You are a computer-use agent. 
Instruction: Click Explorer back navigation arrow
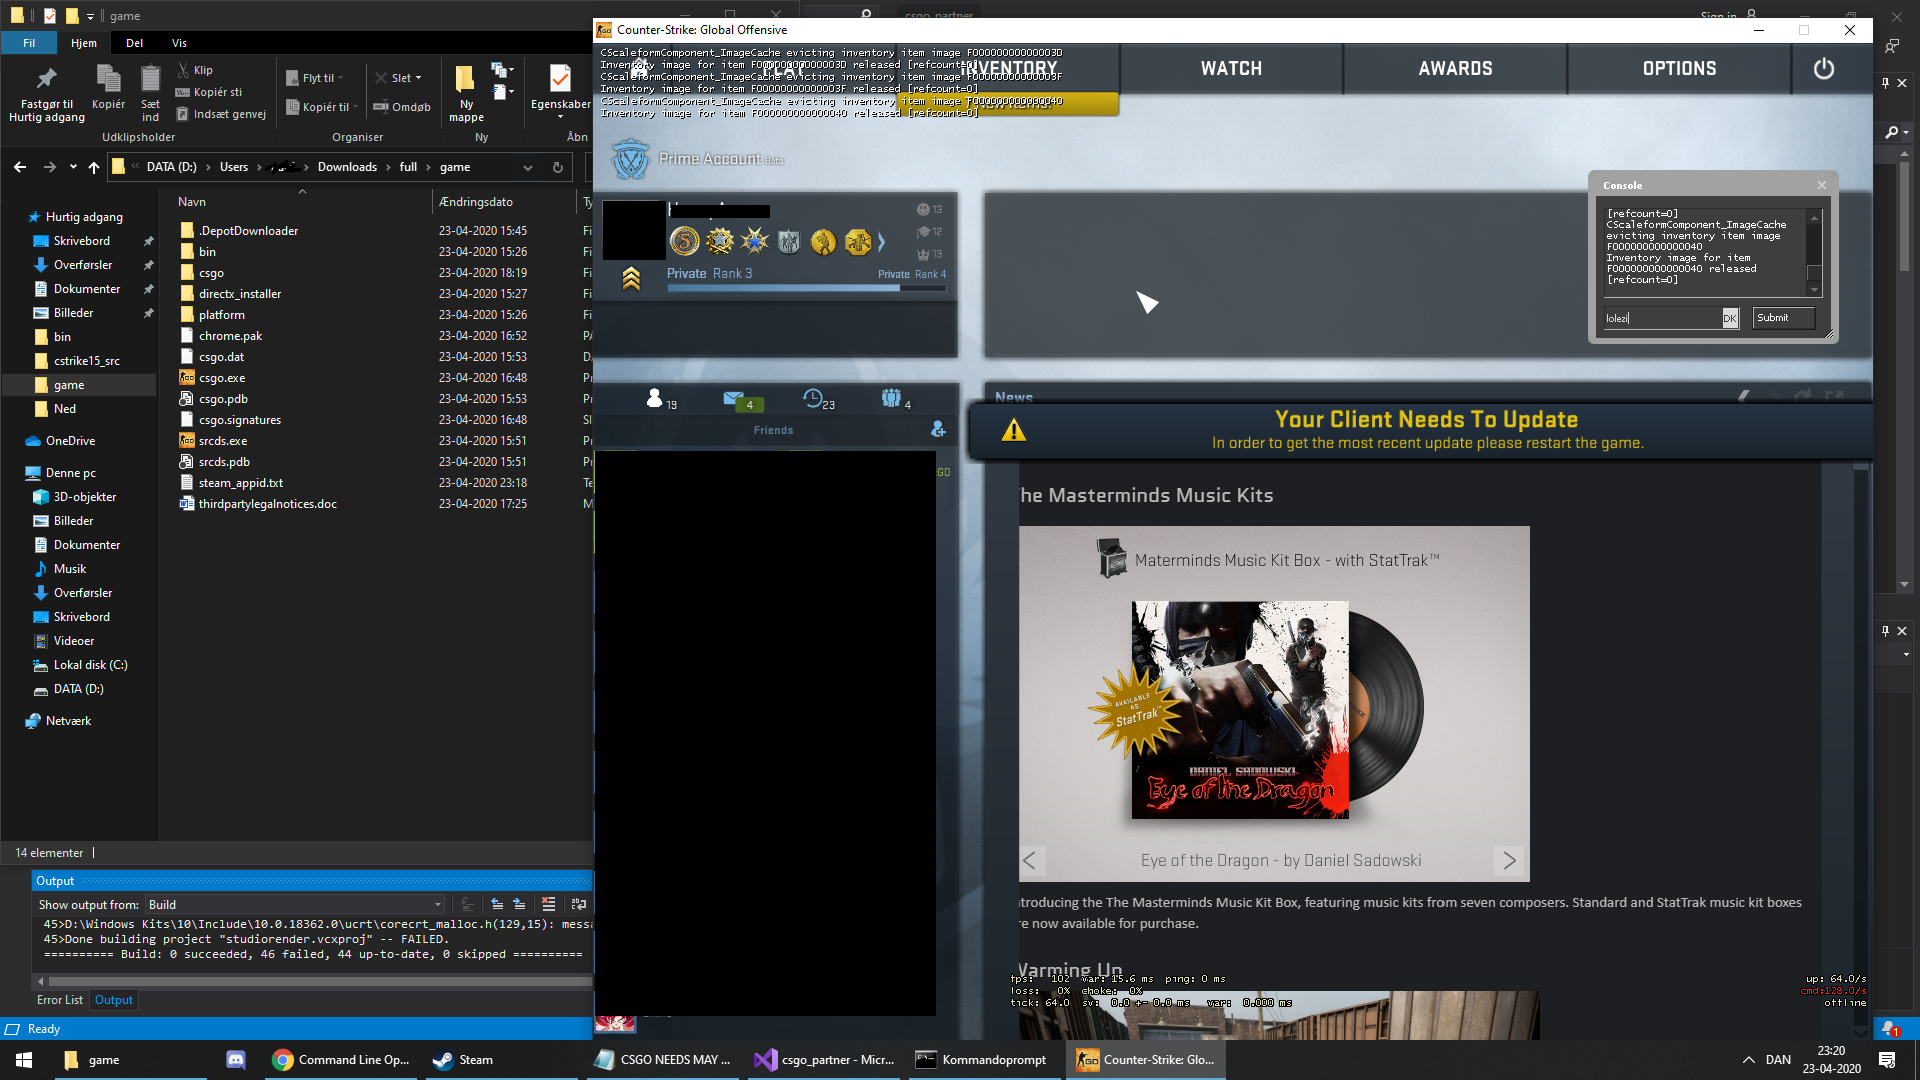coord(20,167)
